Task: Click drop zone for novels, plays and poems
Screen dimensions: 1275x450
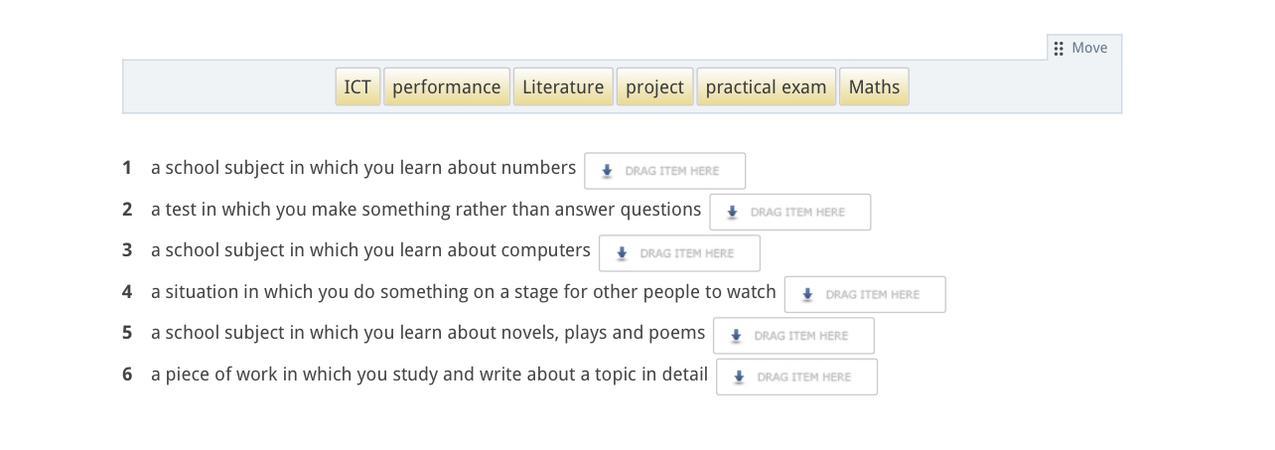Action: [x=794, y=336]
